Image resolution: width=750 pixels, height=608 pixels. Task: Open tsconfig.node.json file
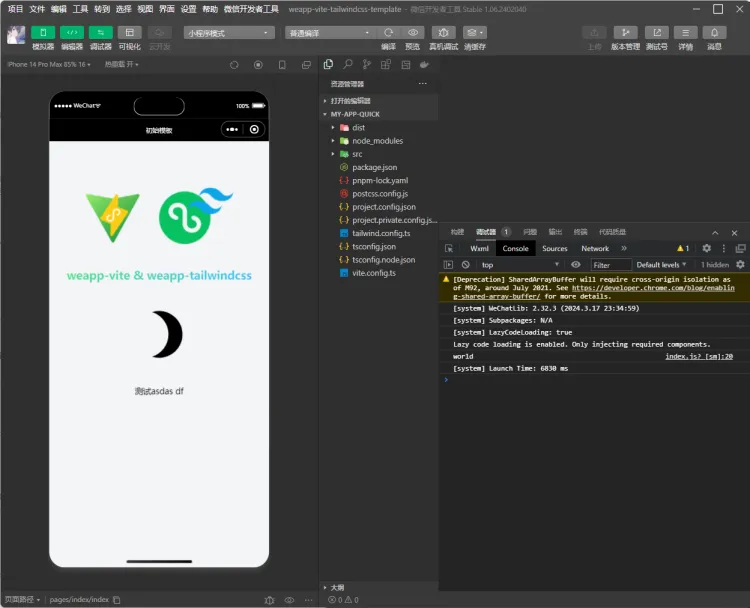(x=379, y=260)
